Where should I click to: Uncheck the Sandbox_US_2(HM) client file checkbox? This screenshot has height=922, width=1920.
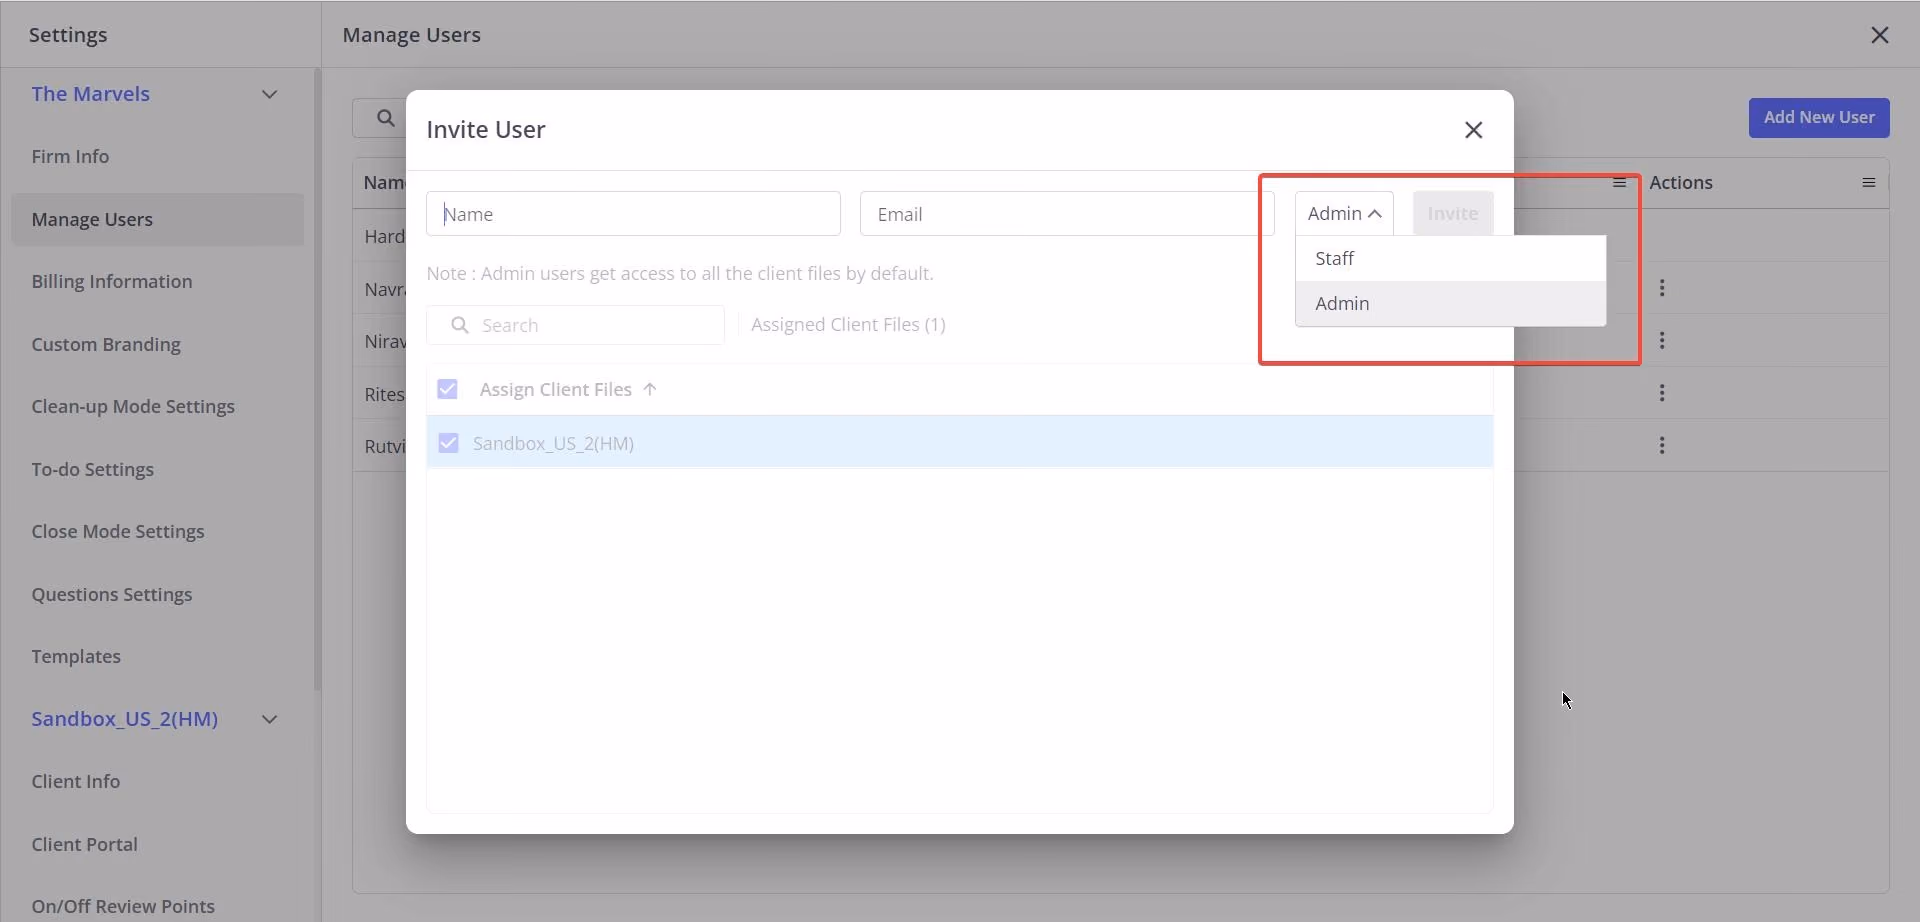click(448, 443)
